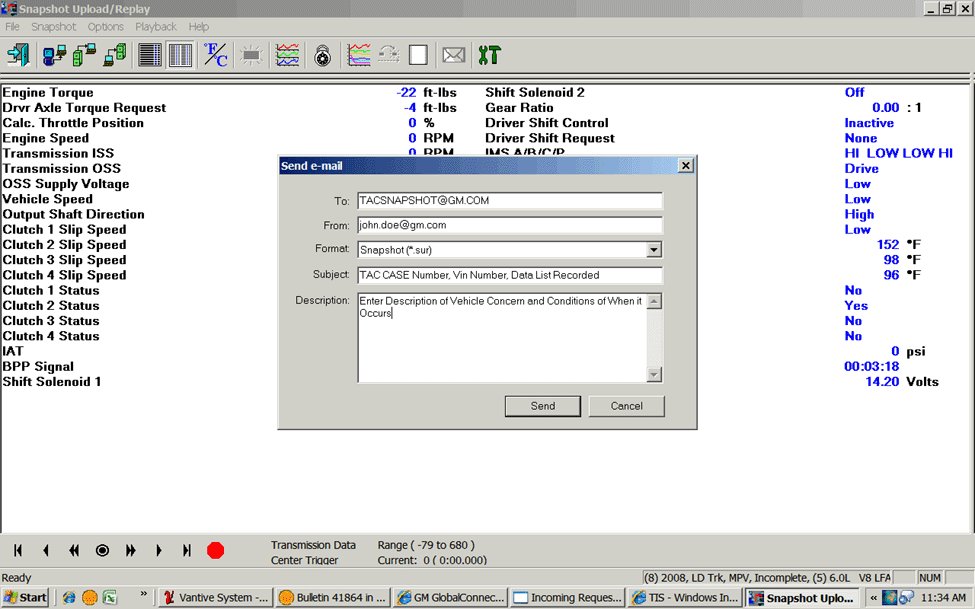
Task: Expand hidden quick launch icons chevron
Action: [x=143, y=596]
